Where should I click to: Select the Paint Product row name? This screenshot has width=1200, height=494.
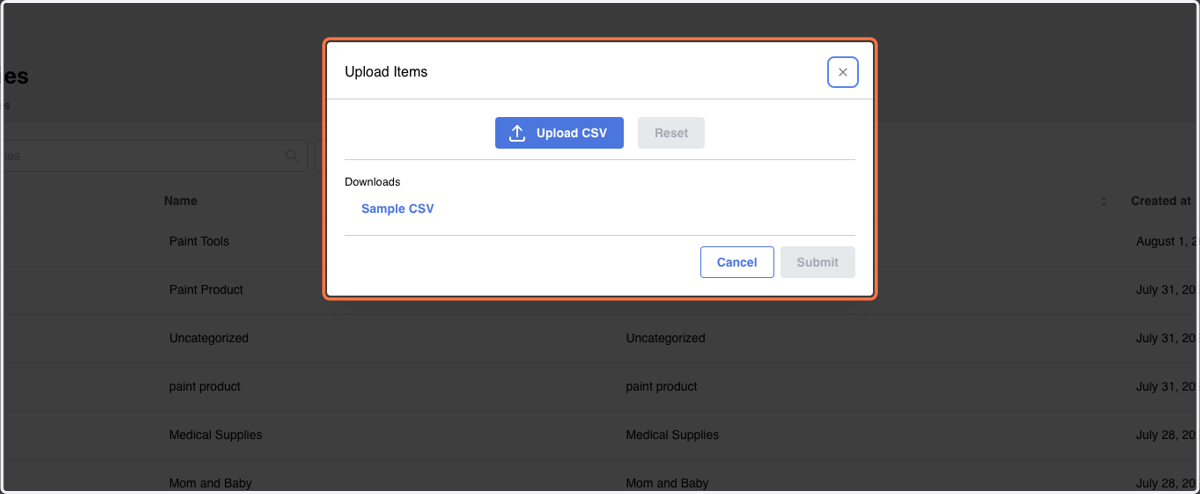(x=206, y=289)
